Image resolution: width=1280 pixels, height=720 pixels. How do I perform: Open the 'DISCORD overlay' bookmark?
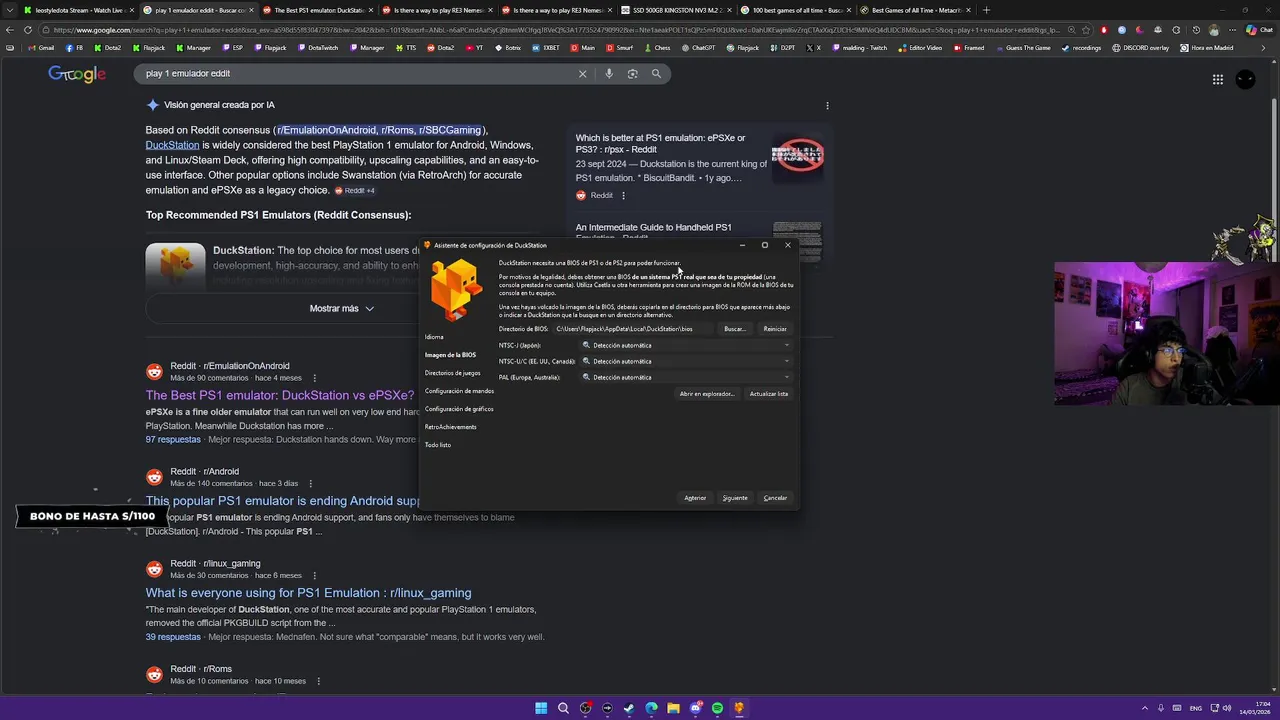point(1139,48)
